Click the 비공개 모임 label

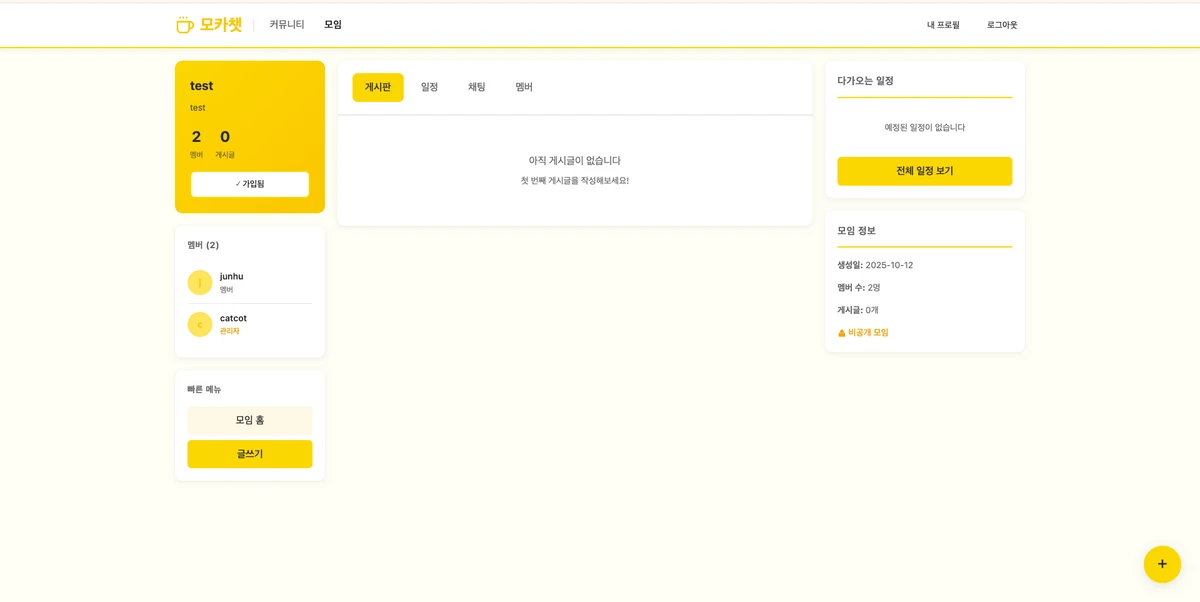[869, 333]
